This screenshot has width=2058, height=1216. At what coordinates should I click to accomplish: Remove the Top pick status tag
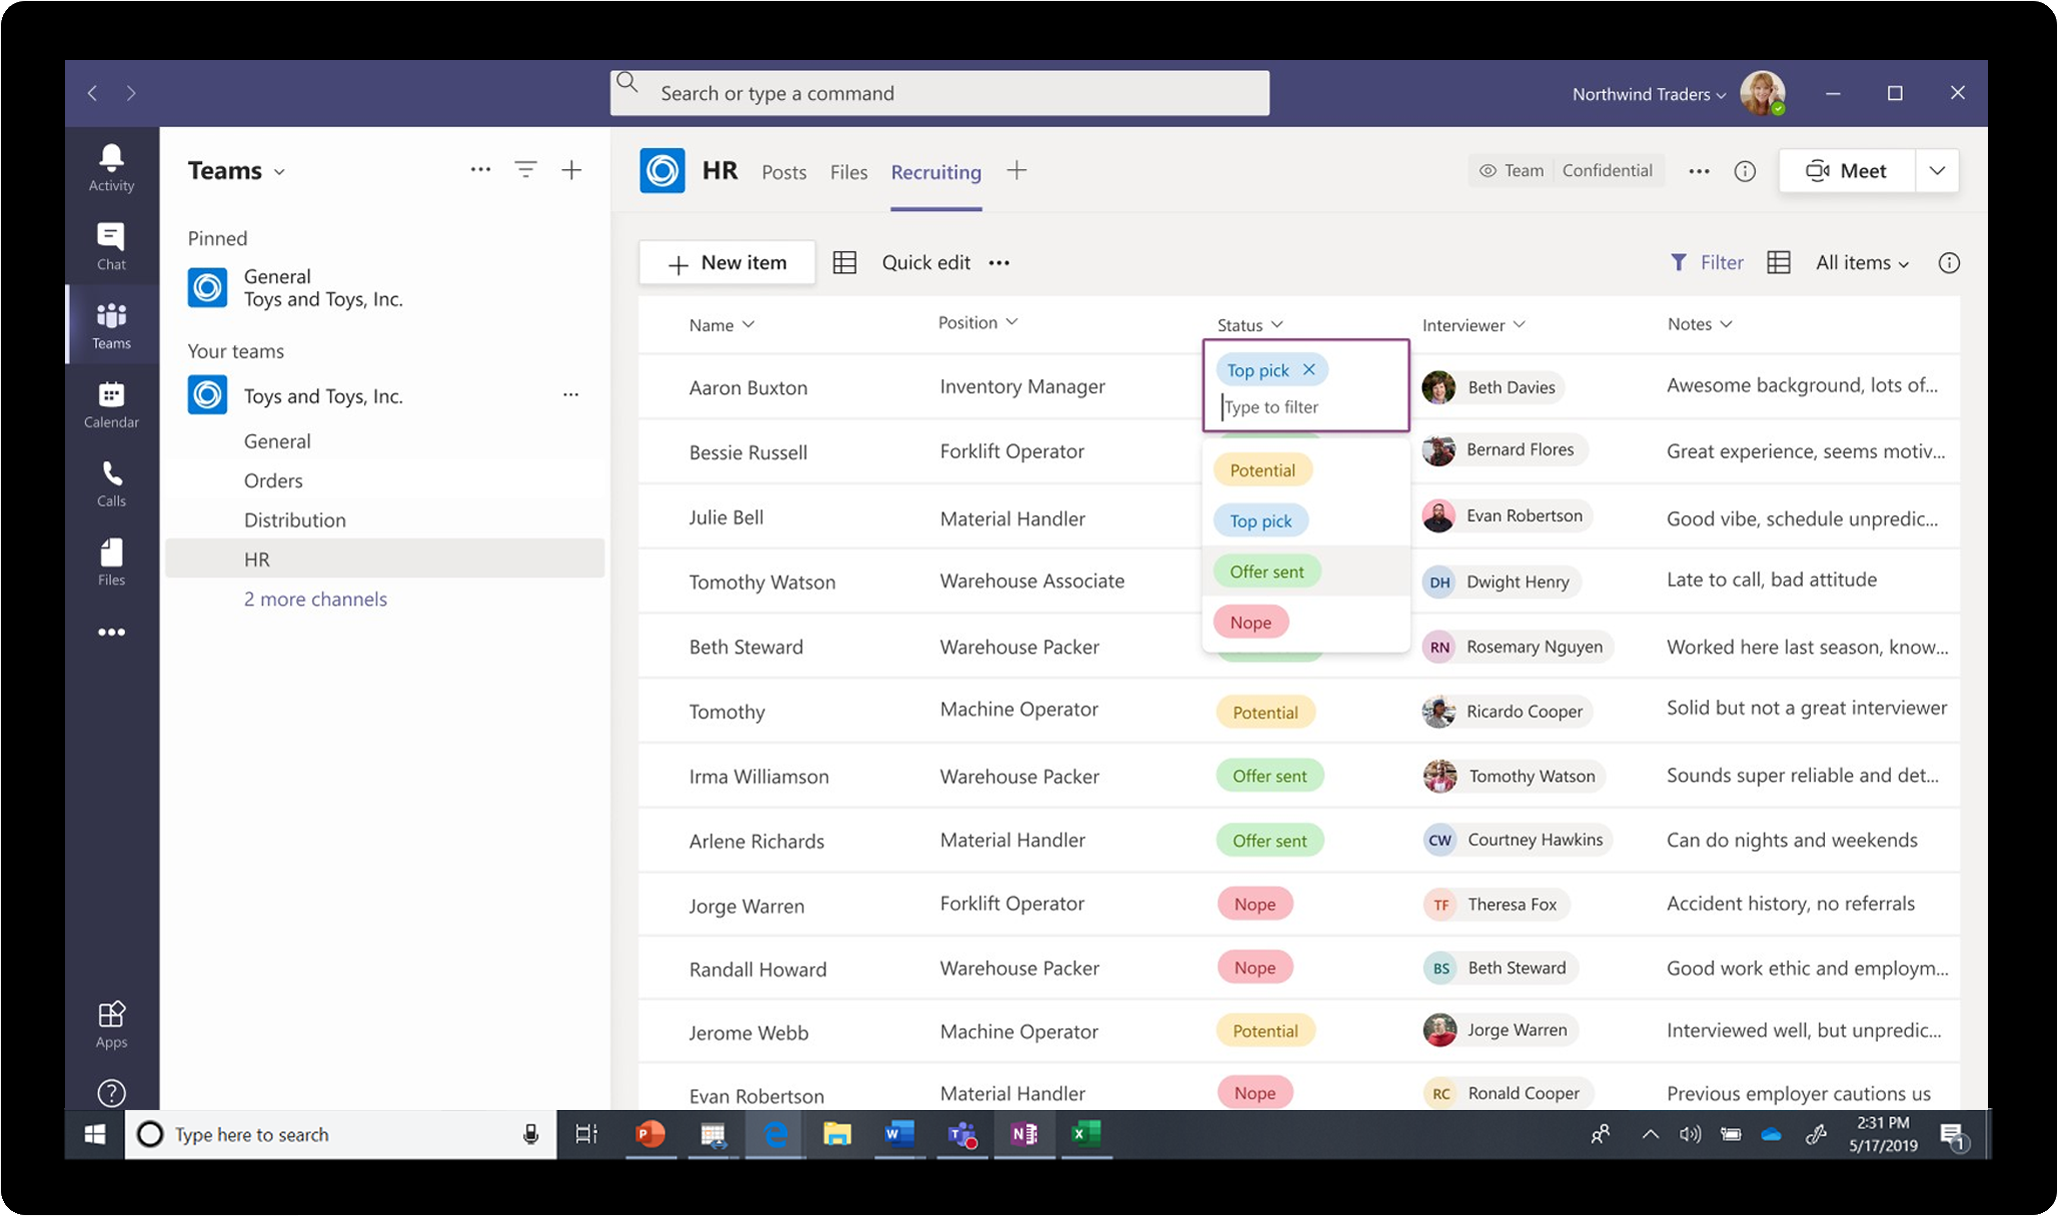[1309, 370]
